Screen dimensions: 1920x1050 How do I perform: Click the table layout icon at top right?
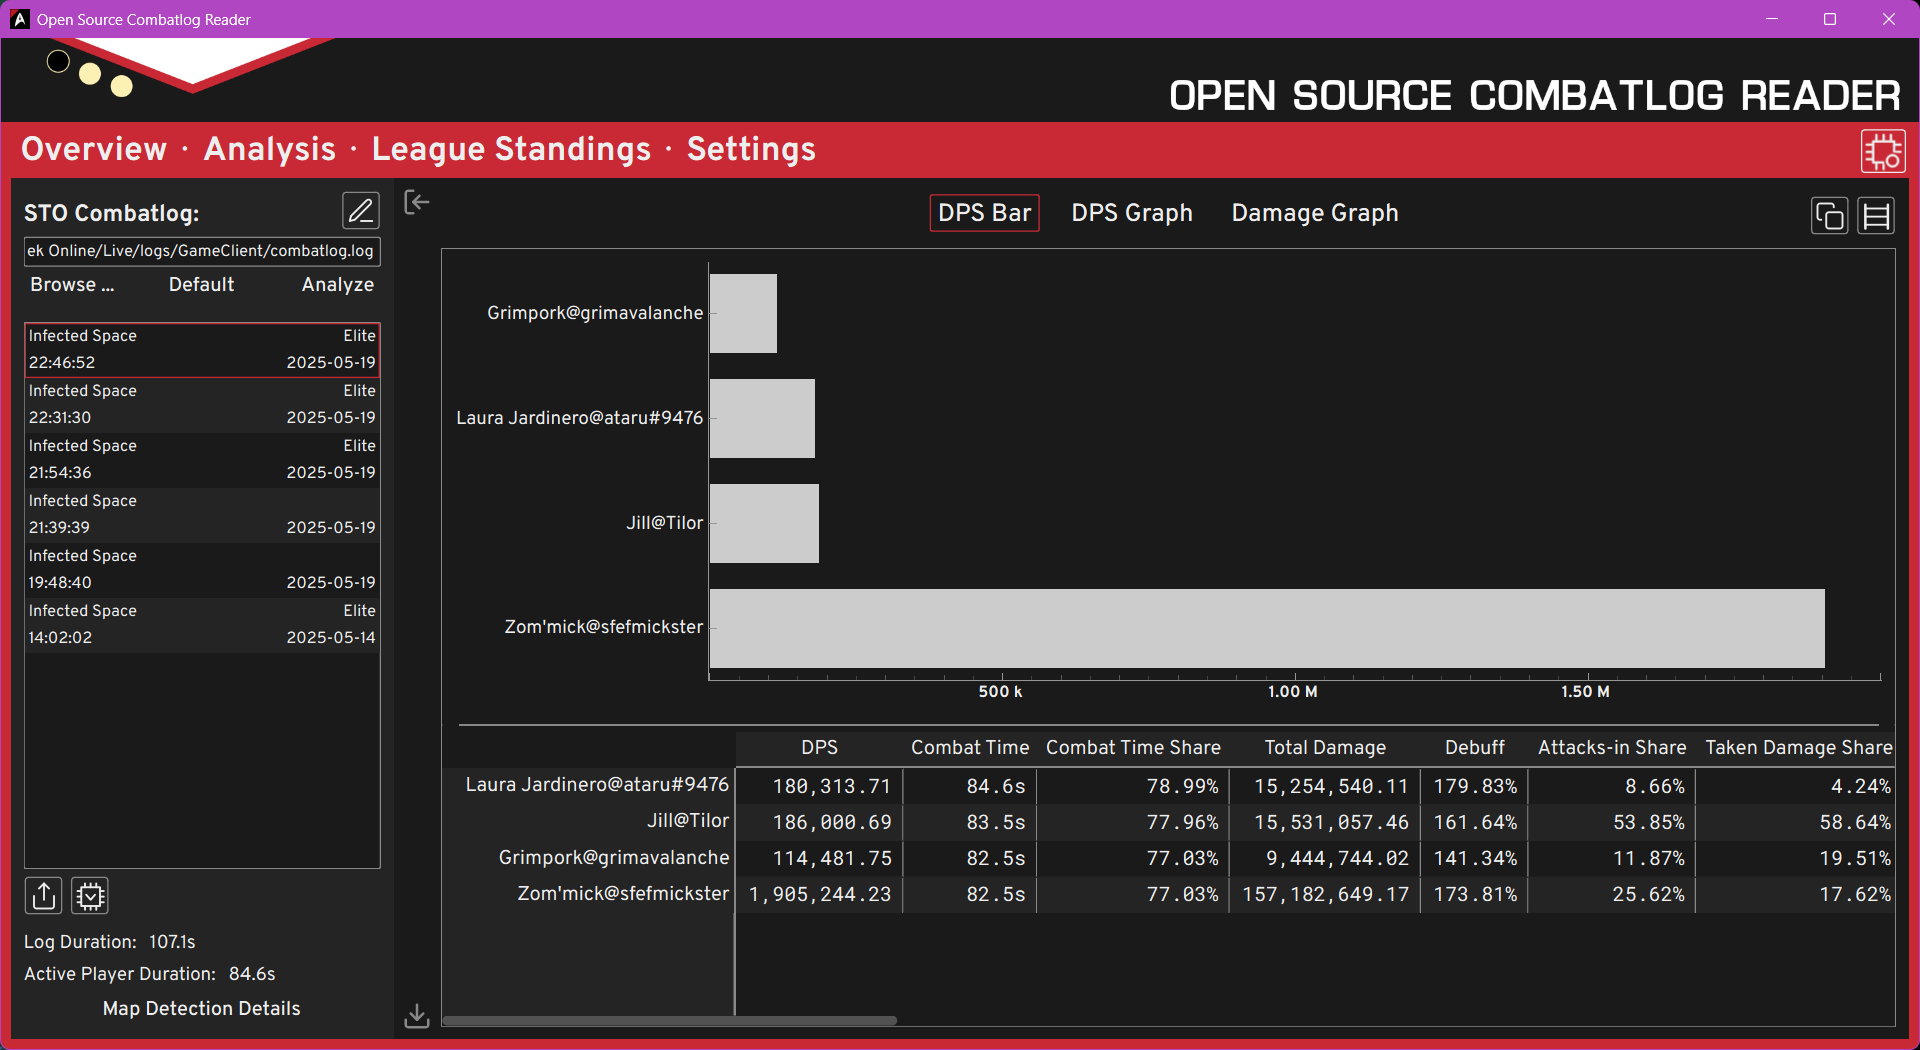pos(1876,216)
